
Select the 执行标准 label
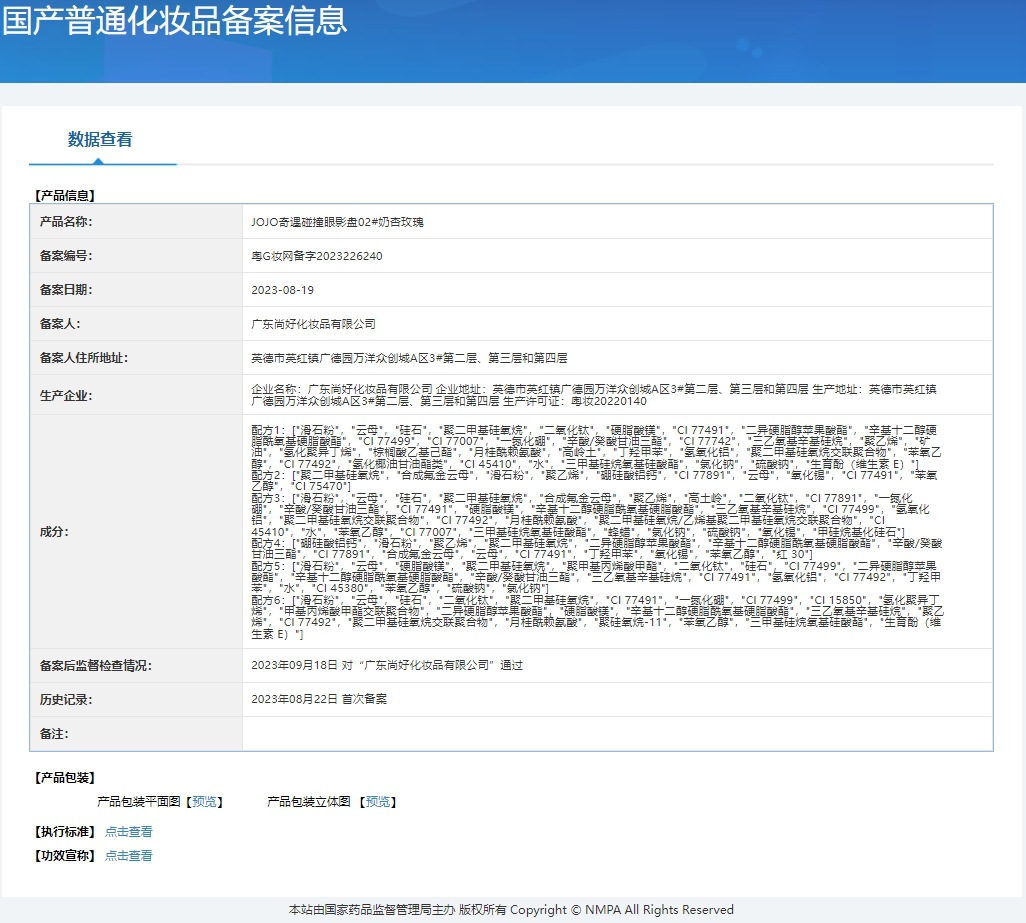tap(65, 831)
